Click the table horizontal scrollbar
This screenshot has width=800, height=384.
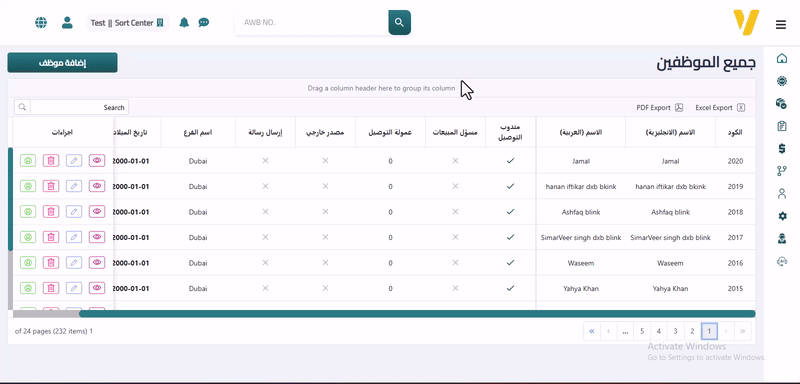point(417,314)
